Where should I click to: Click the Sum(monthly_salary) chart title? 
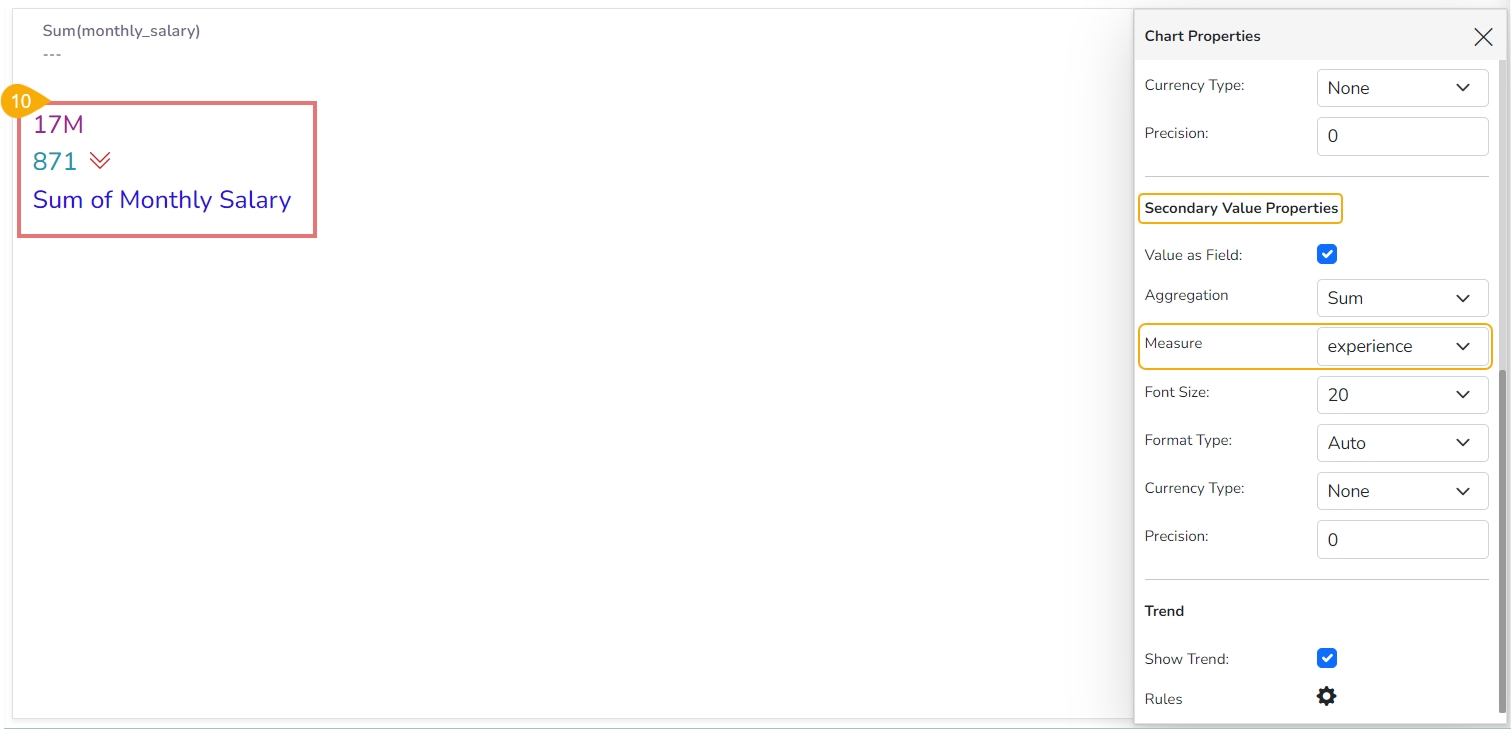pyautogui.click(x=121, y=31)
